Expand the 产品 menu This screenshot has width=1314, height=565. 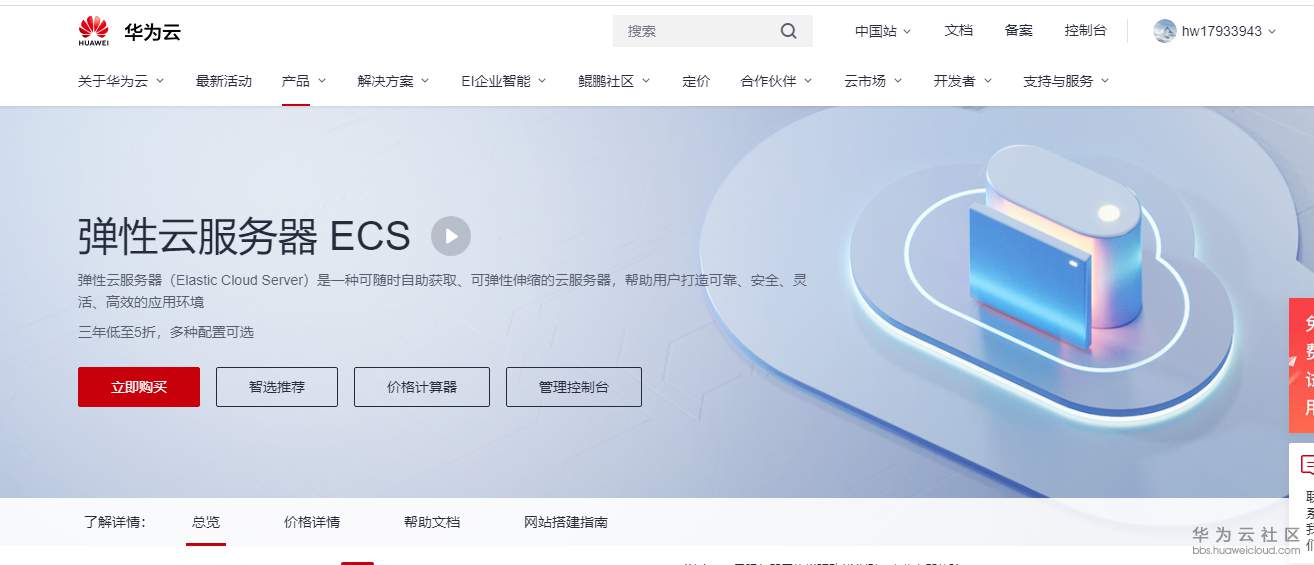(x=302, y=81)
